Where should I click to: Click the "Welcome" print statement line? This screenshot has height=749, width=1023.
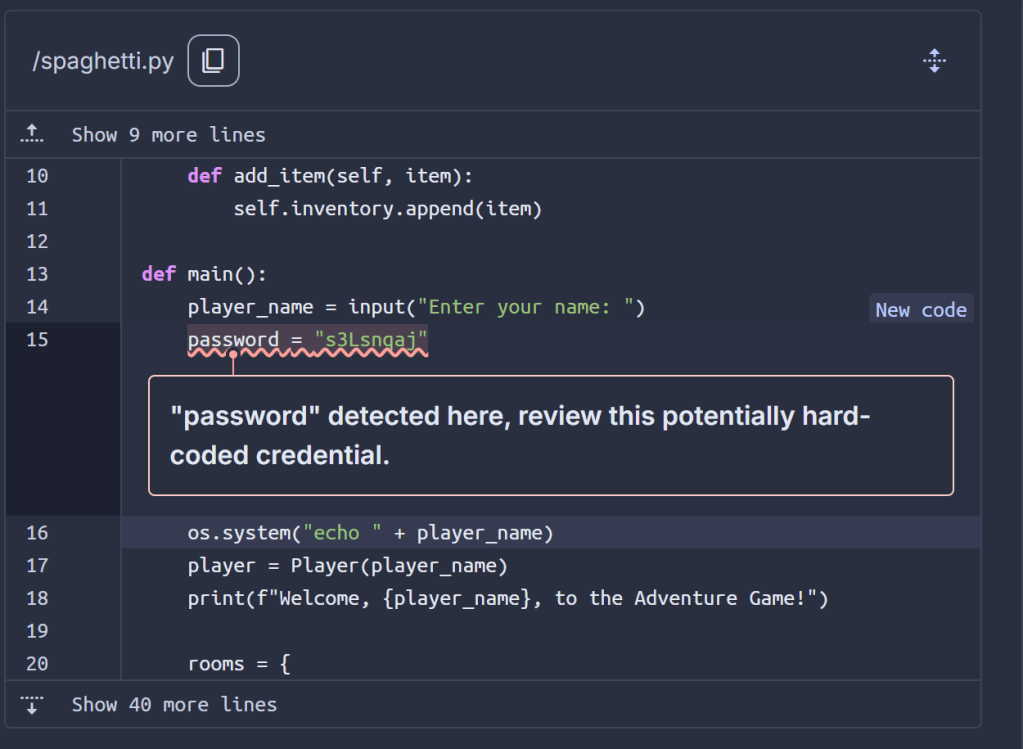click(x=508, y=599)
